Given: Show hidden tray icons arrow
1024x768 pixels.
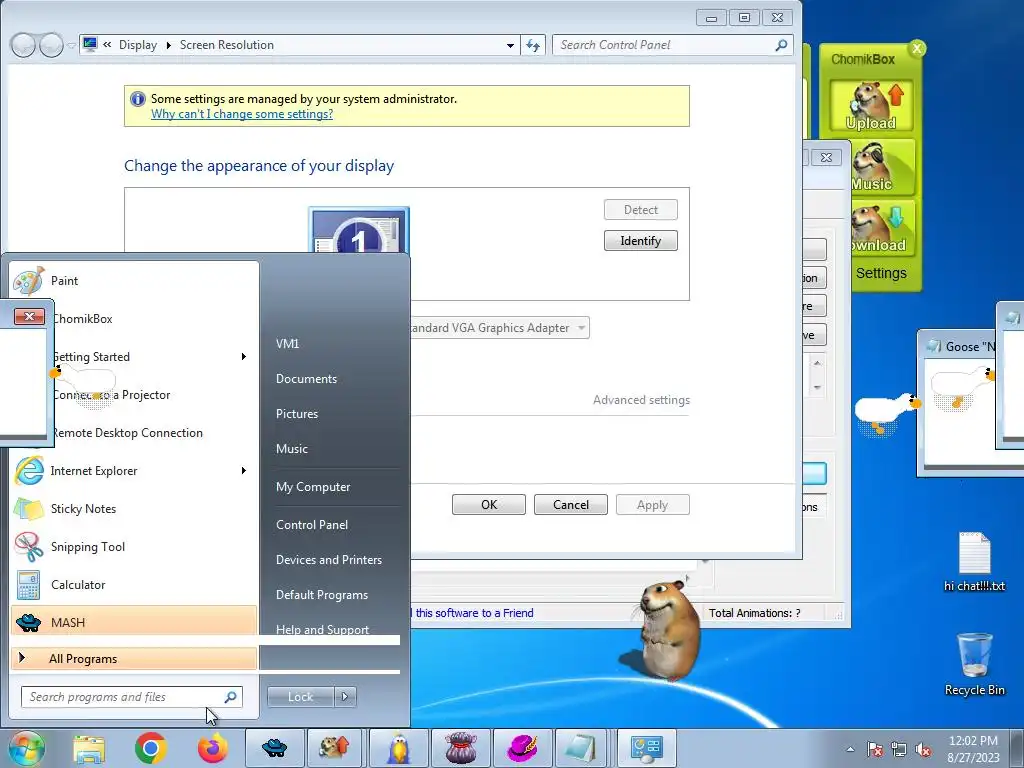Looking at the screenshot, I should click(850, 750).
